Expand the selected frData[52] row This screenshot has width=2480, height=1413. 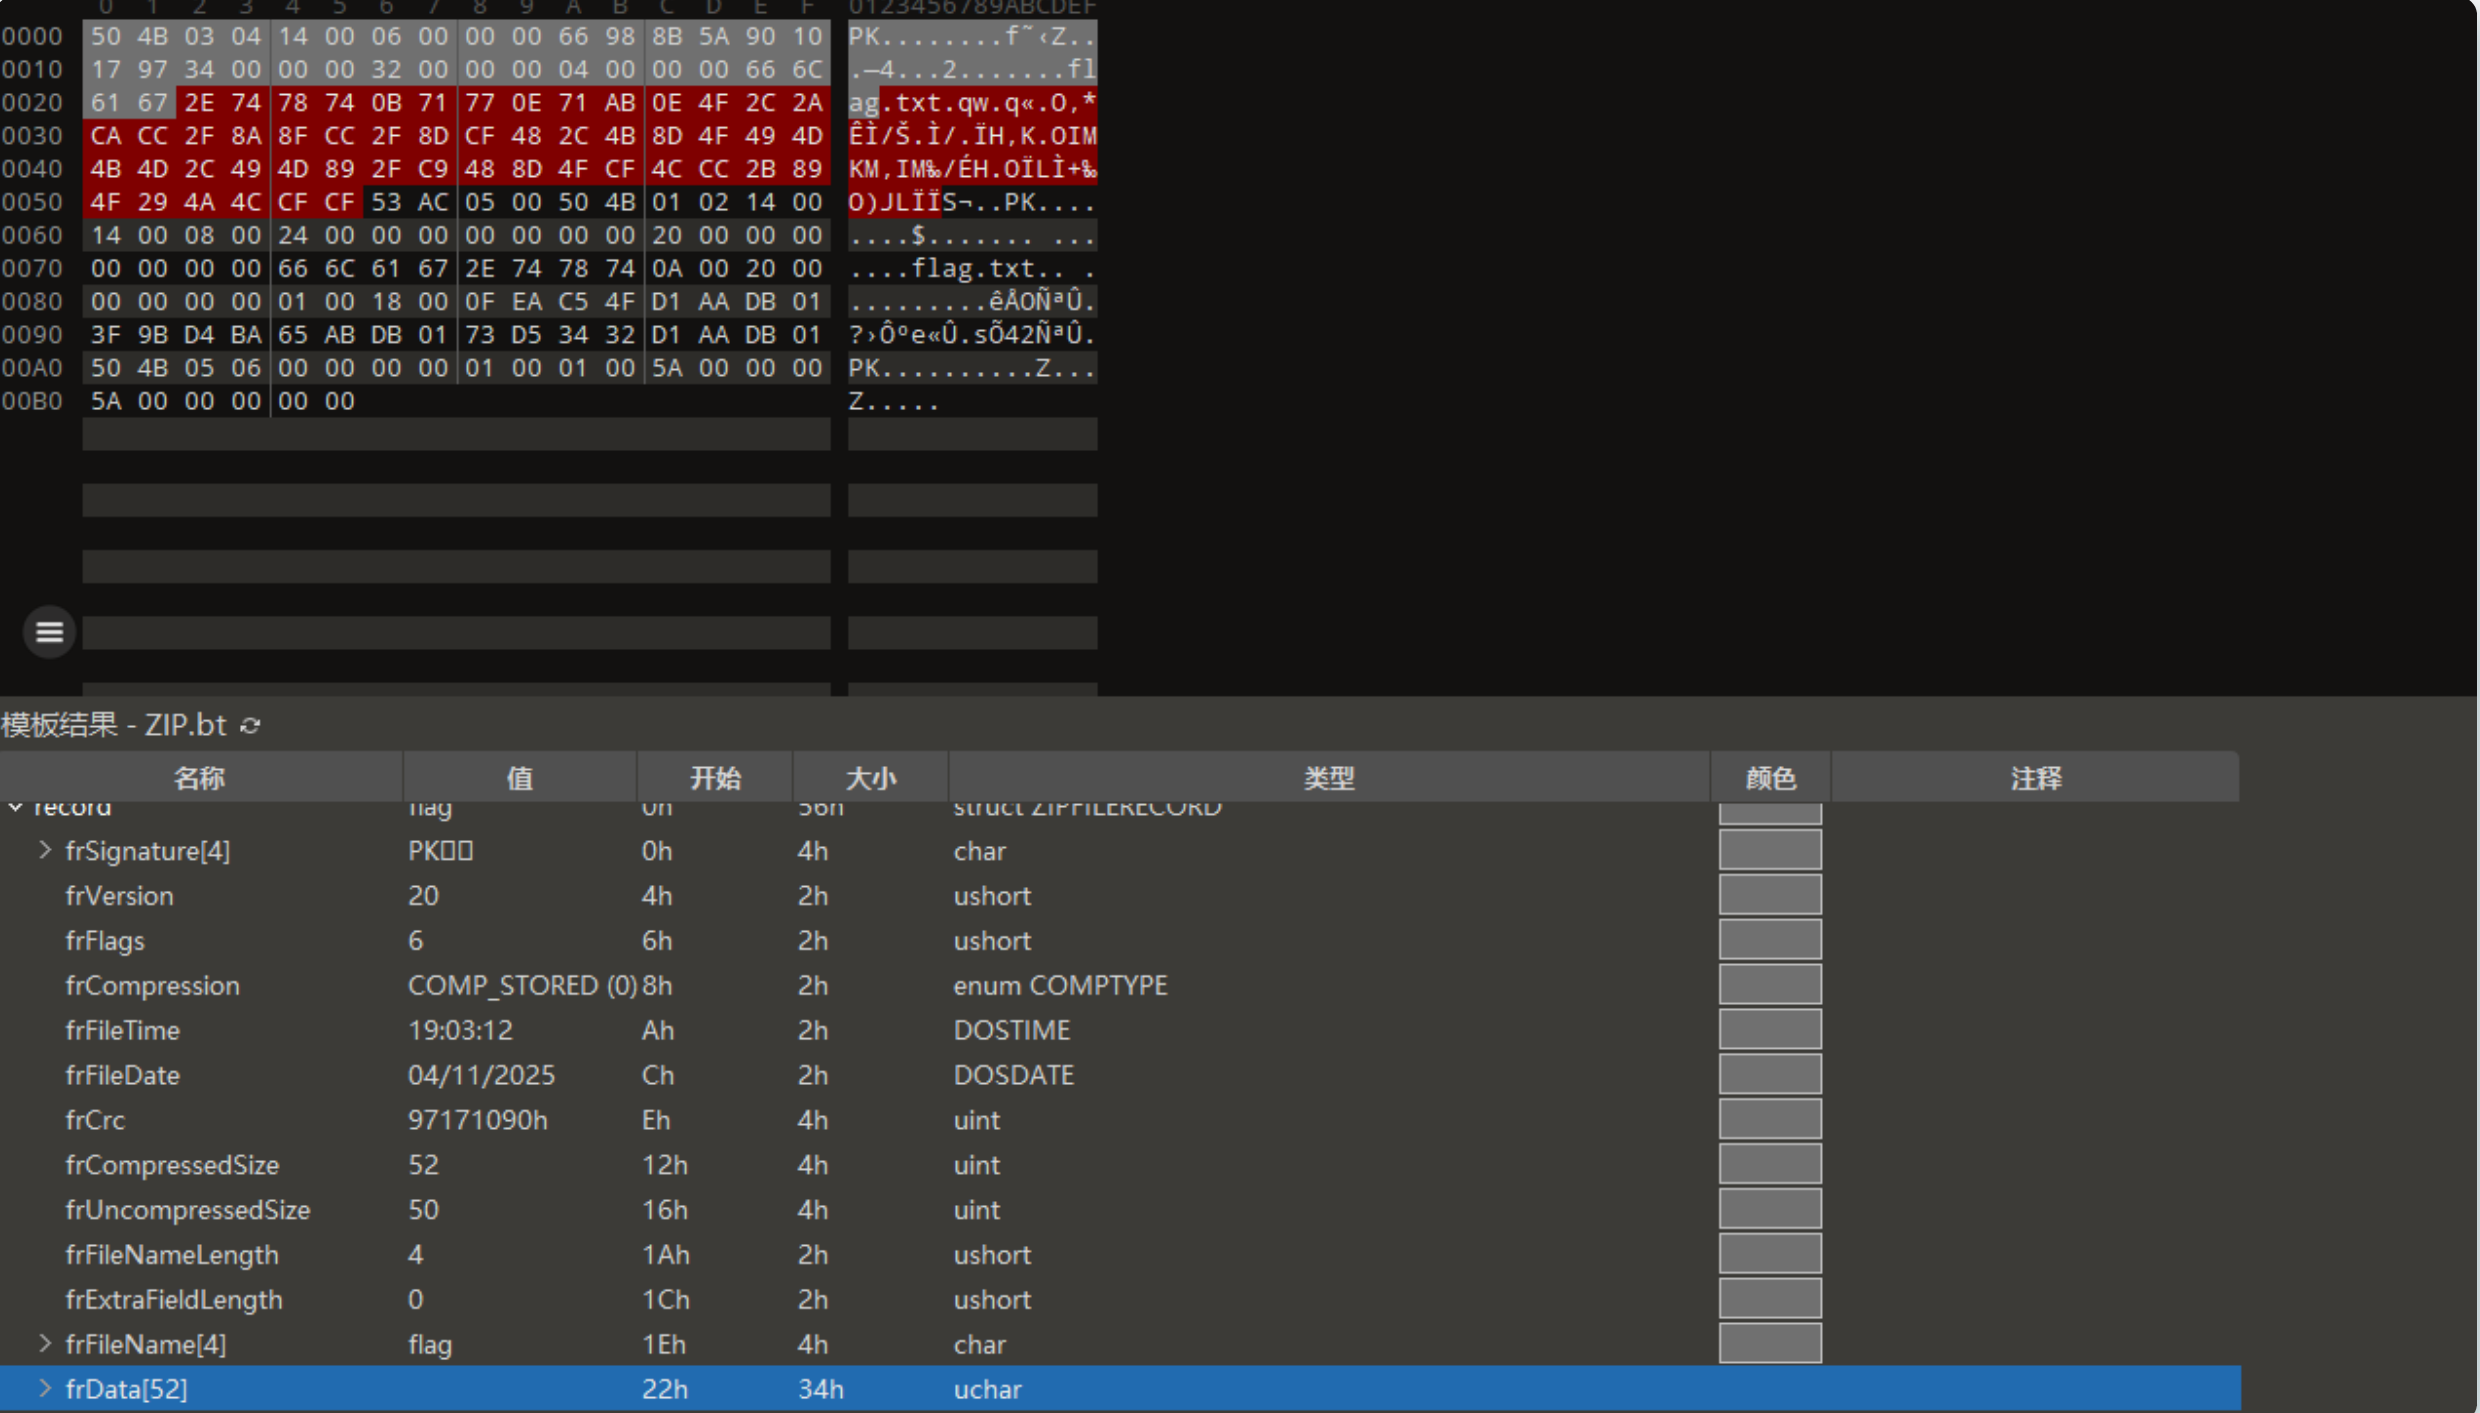45,1388
